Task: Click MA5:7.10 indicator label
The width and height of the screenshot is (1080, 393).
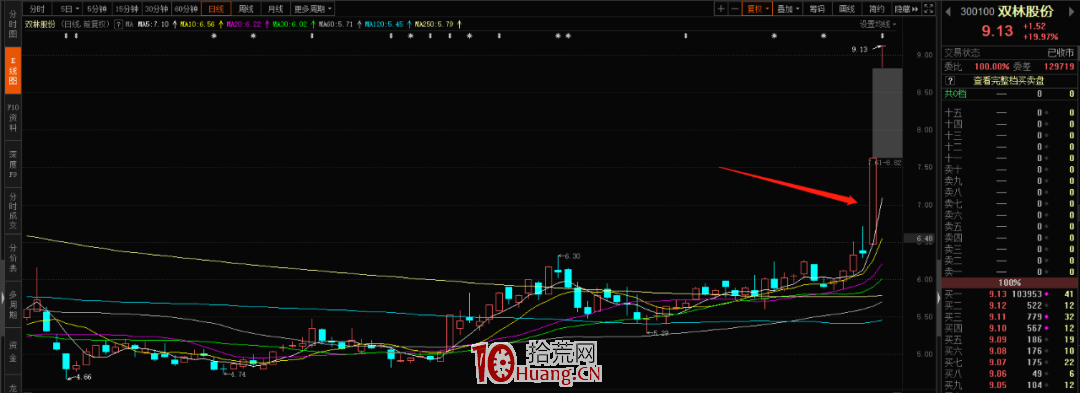Action: [x=153, y=24]
